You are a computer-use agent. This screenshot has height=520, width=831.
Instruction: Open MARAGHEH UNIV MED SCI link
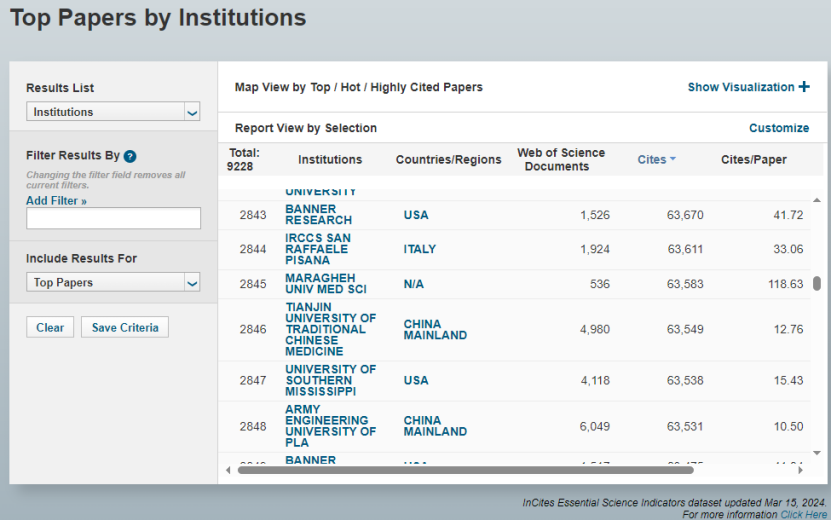coord(326,284)
